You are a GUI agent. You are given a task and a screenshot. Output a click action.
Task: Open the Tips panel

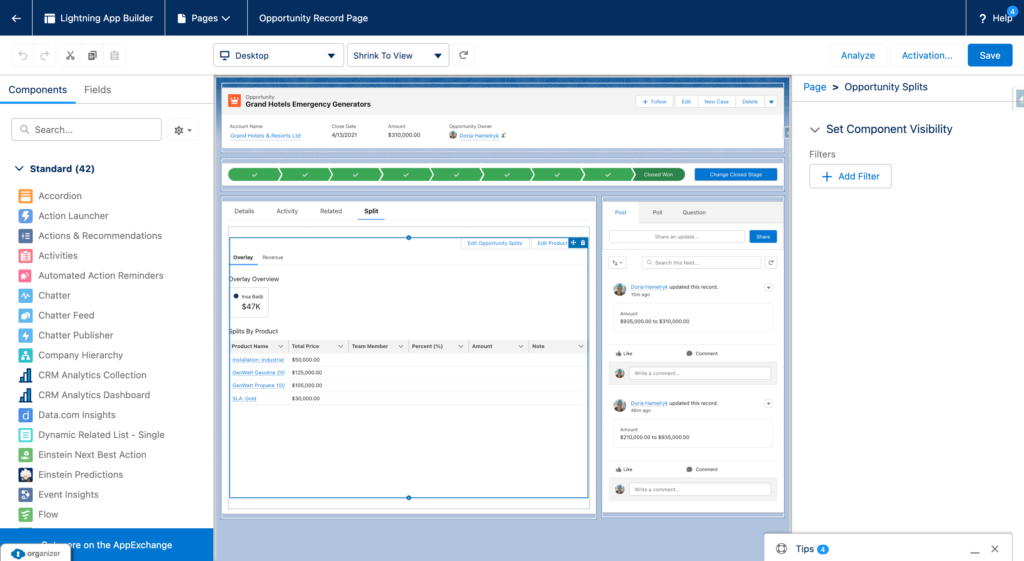coord(805,549)
